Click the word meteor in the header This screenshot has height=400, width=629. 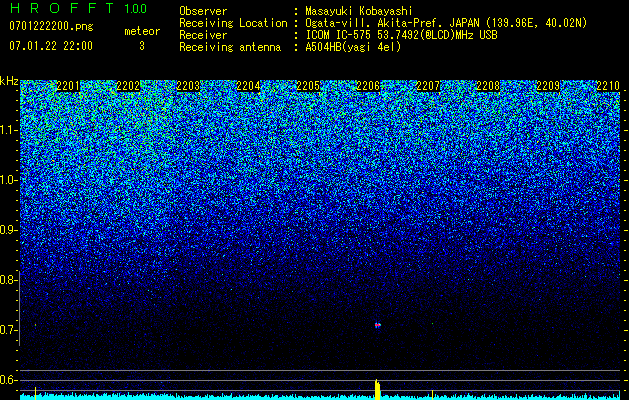(x=142, y=31)
